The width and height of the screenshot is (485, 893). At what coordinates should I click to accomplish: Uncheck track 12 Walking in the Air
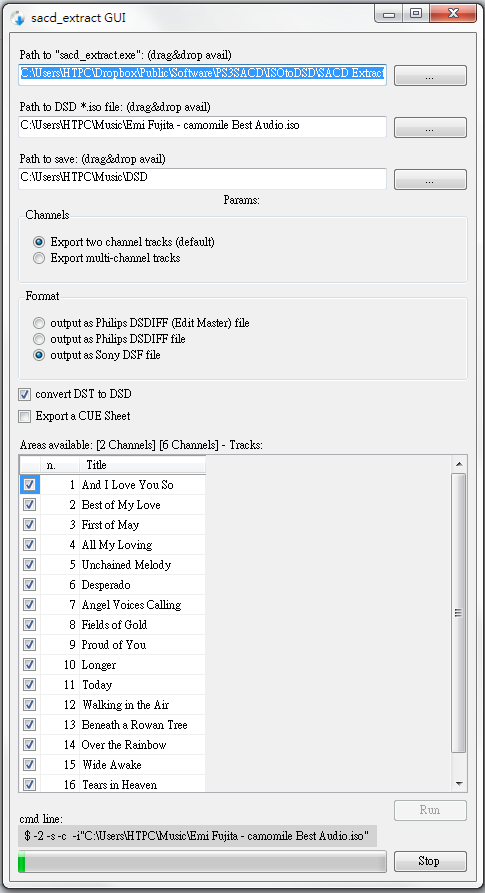(30, 704)
